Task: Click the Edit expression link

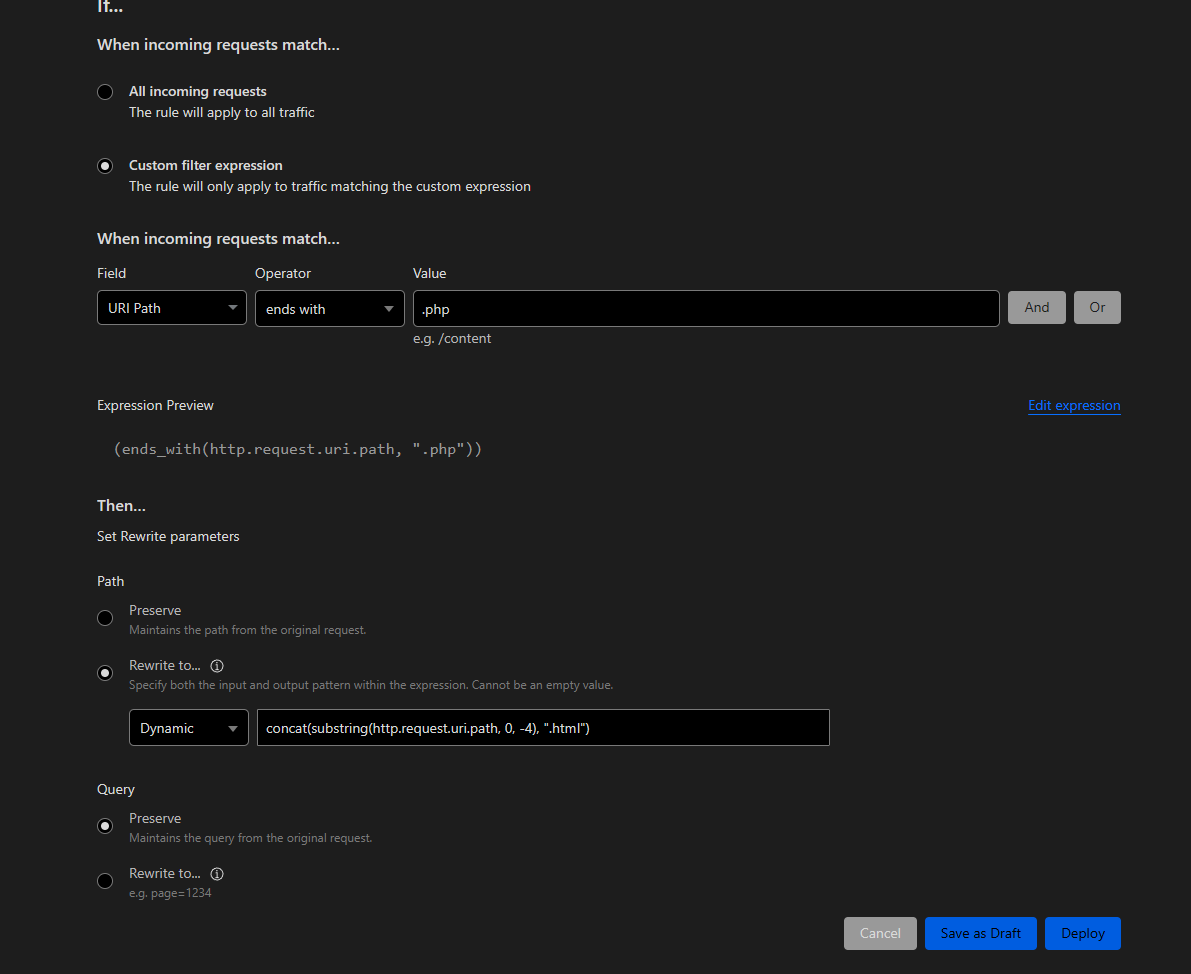Action: tap(1074, 405)
